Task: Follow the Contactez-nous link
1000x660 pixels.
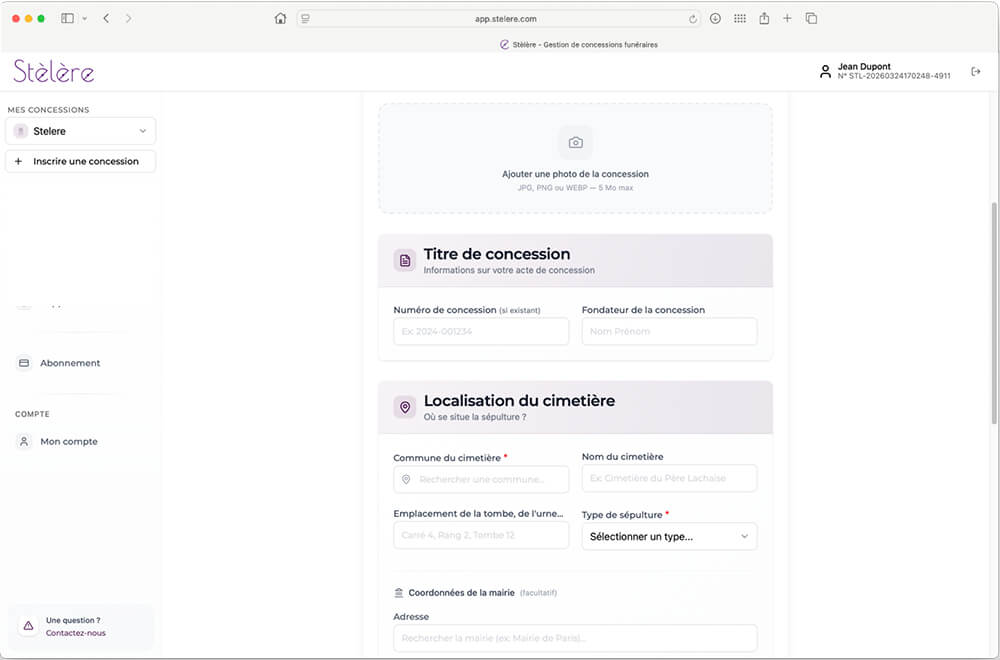Action: click(x=76, y=633)
